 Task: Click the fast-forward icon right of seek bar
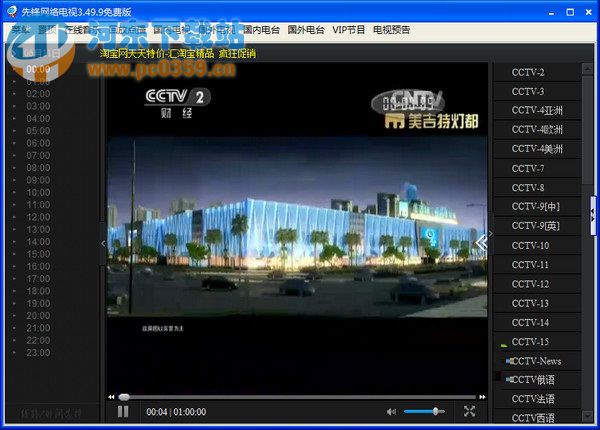483,397
